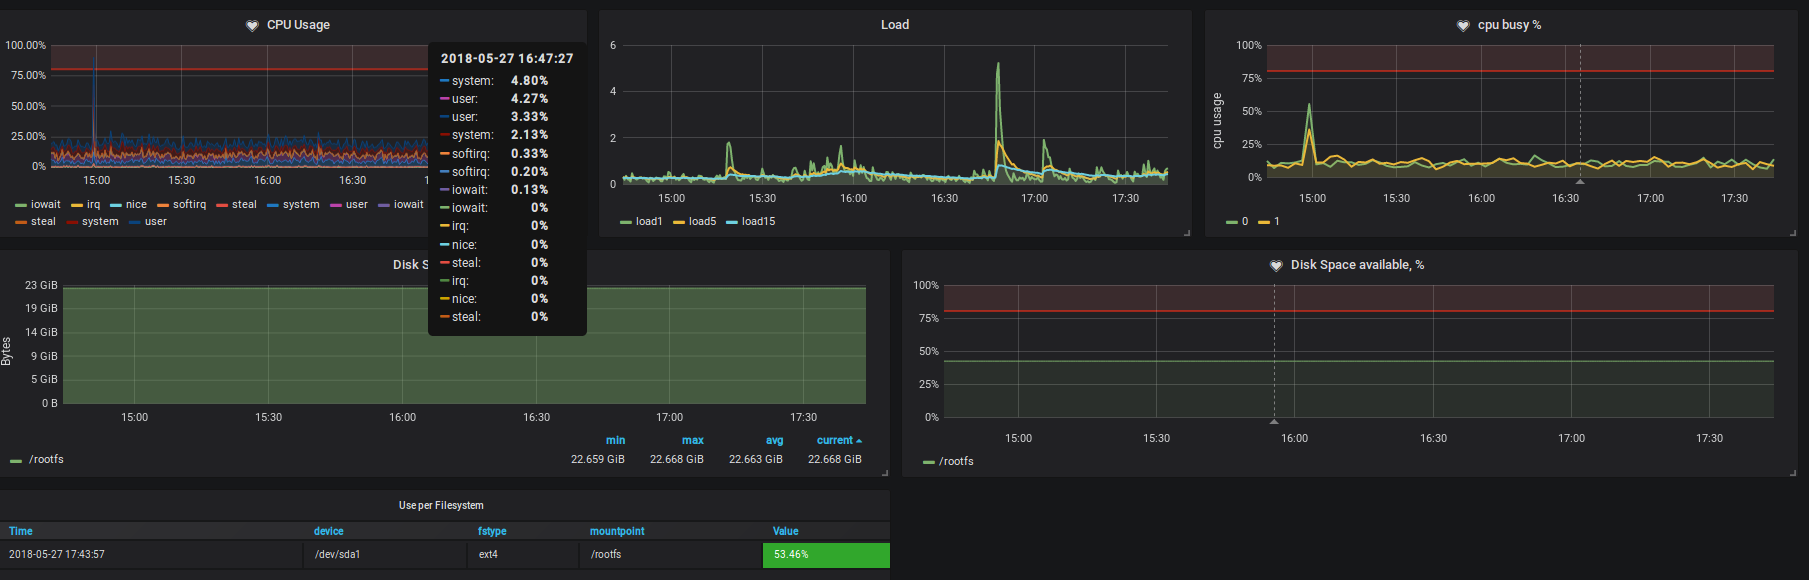Click the min value 22.659 GiB

(598, 460)
